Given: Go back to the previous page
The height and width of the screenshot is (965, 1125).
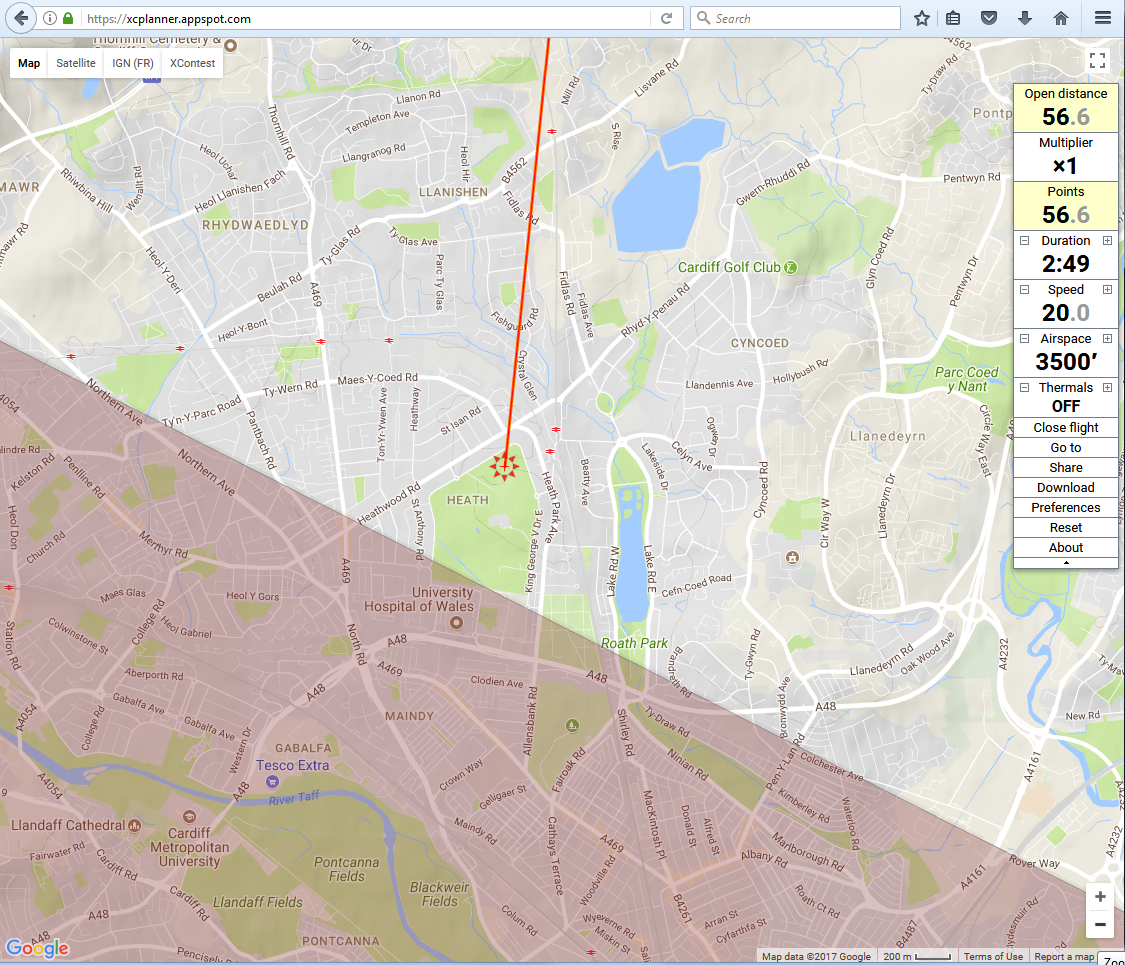Looking at the screenshot, I should tap(22, 18).
